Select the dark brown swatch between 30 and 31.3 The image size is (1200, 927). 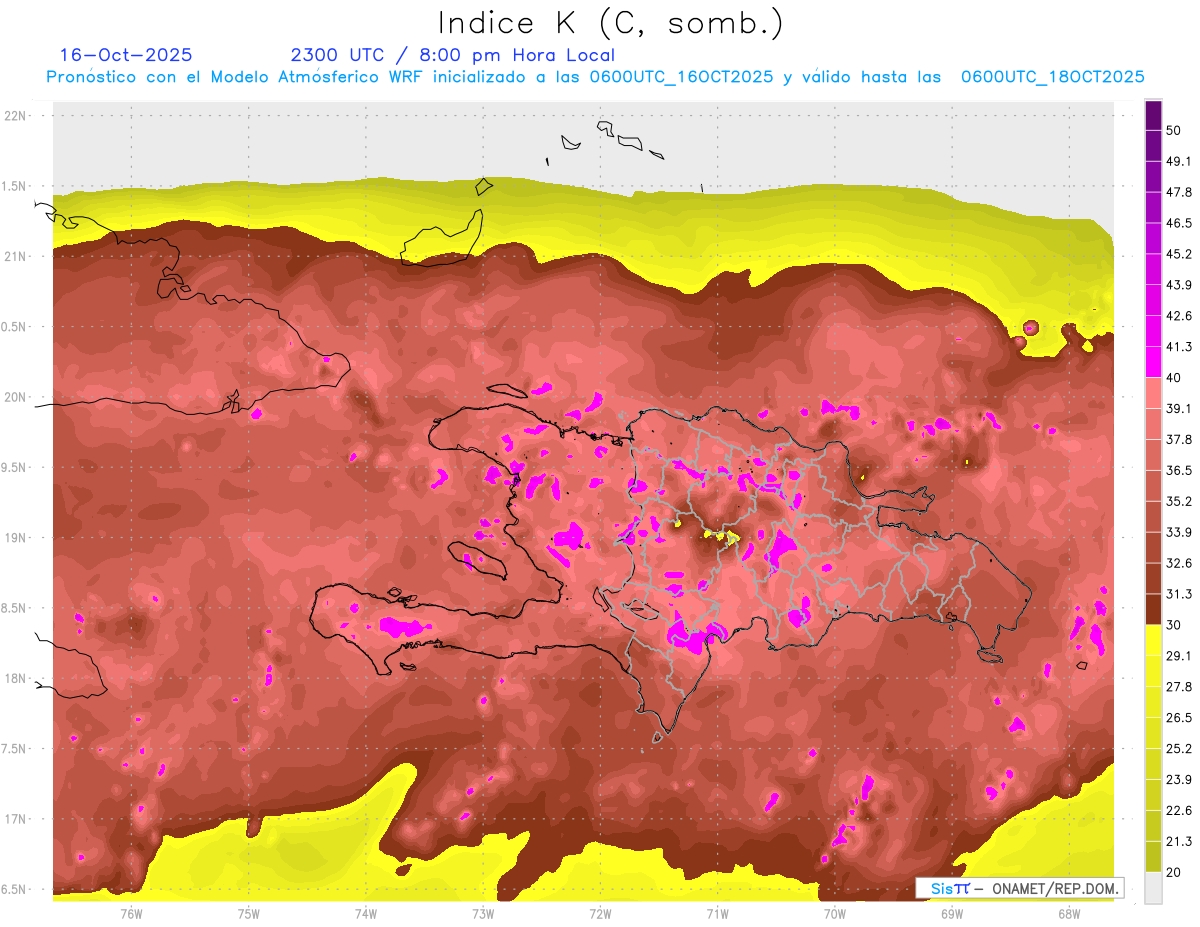[1153, 609]
